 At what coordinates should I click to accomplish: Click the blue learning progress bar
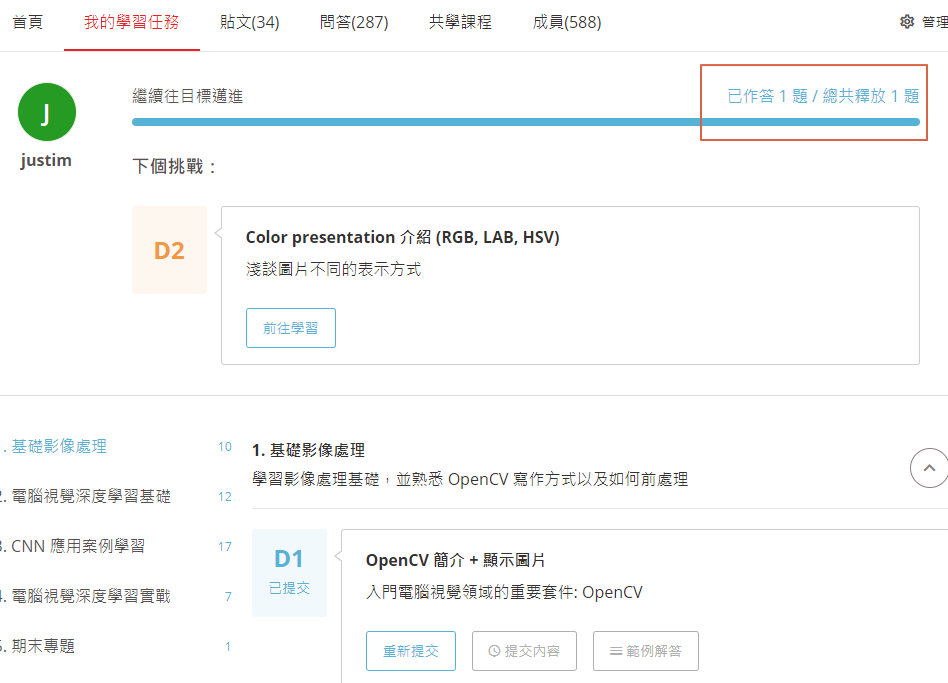525,122
